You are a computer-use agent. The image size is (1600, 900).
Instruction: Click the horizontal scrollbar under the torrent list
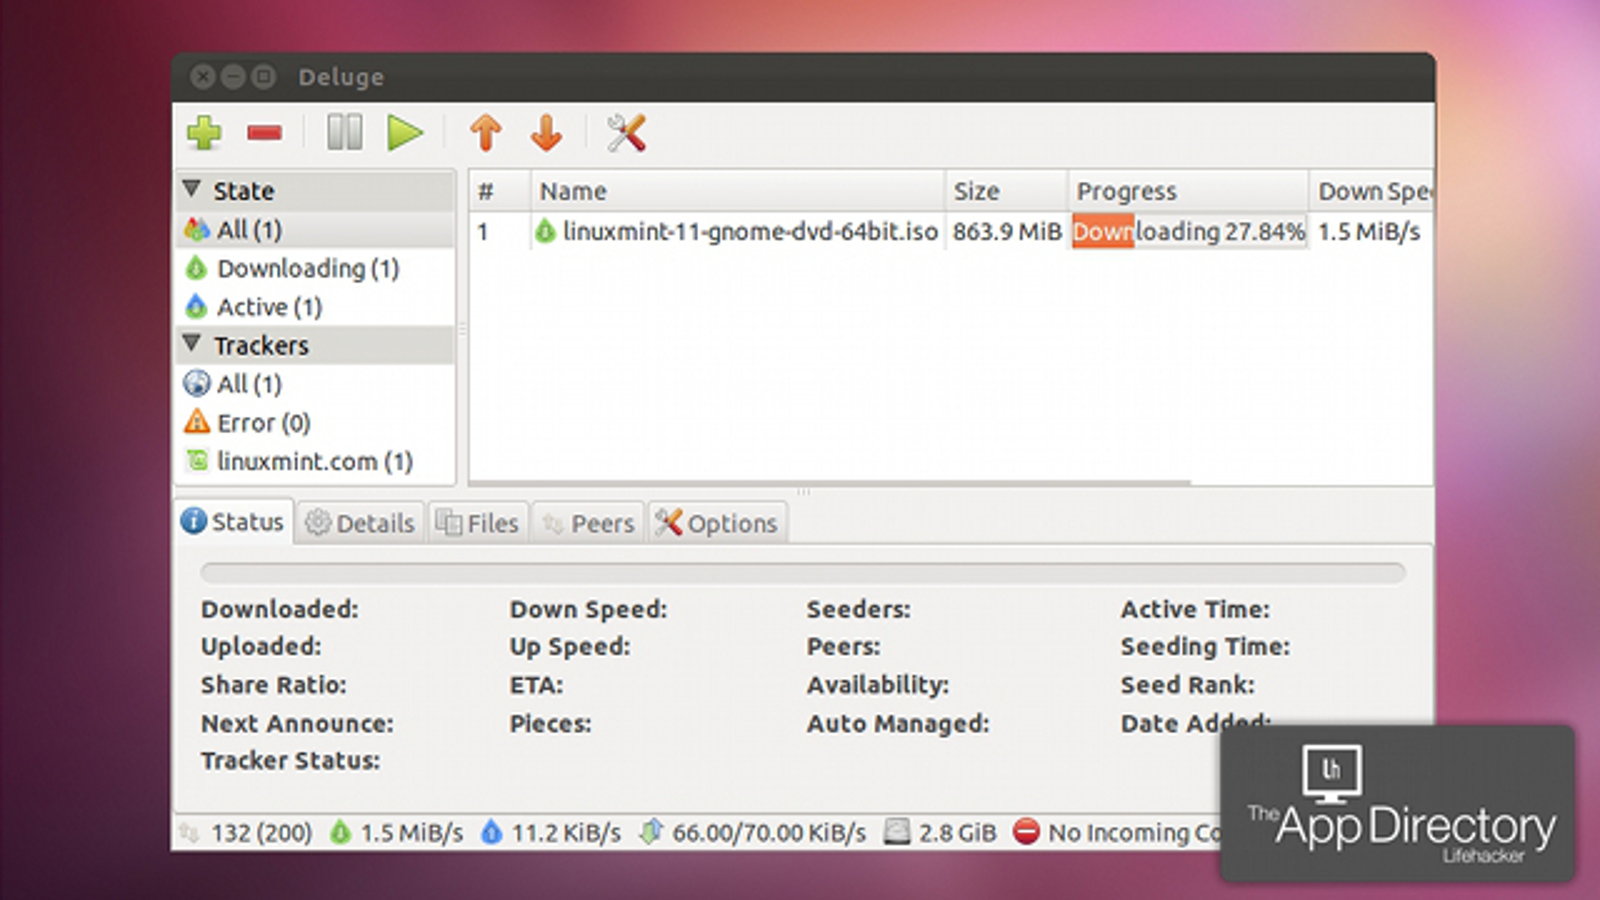coord(830,483)
